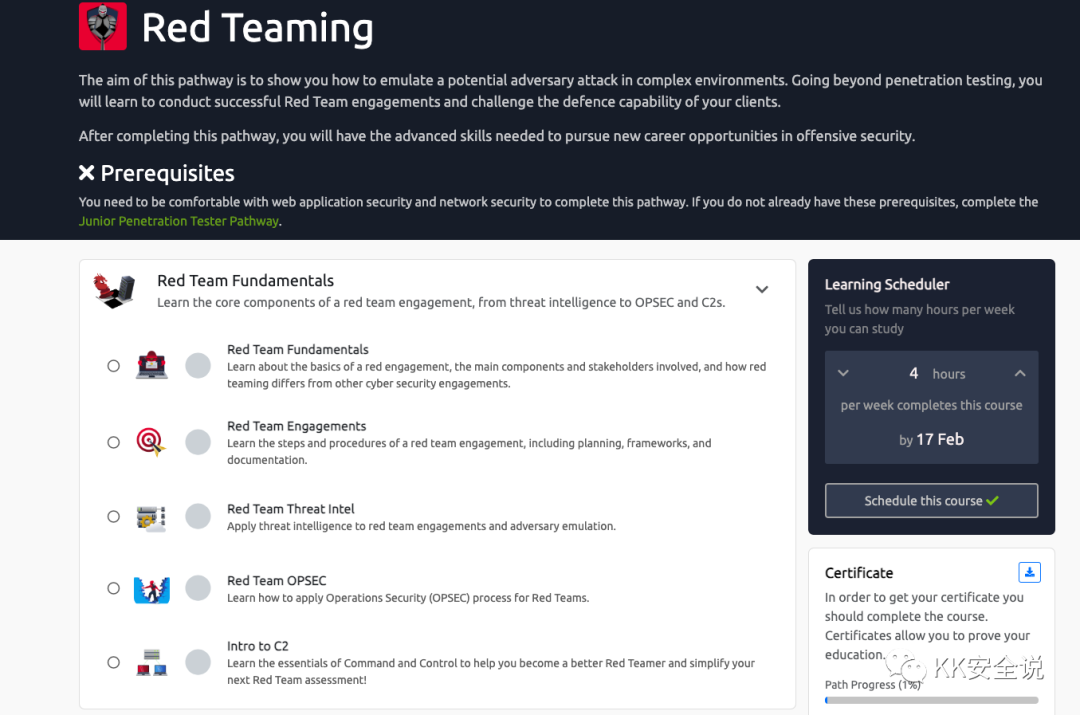1080x715 pixels.
Task: Collapse the Red Team Fundamentals module chevron
Action: click(x=762, y=289)
